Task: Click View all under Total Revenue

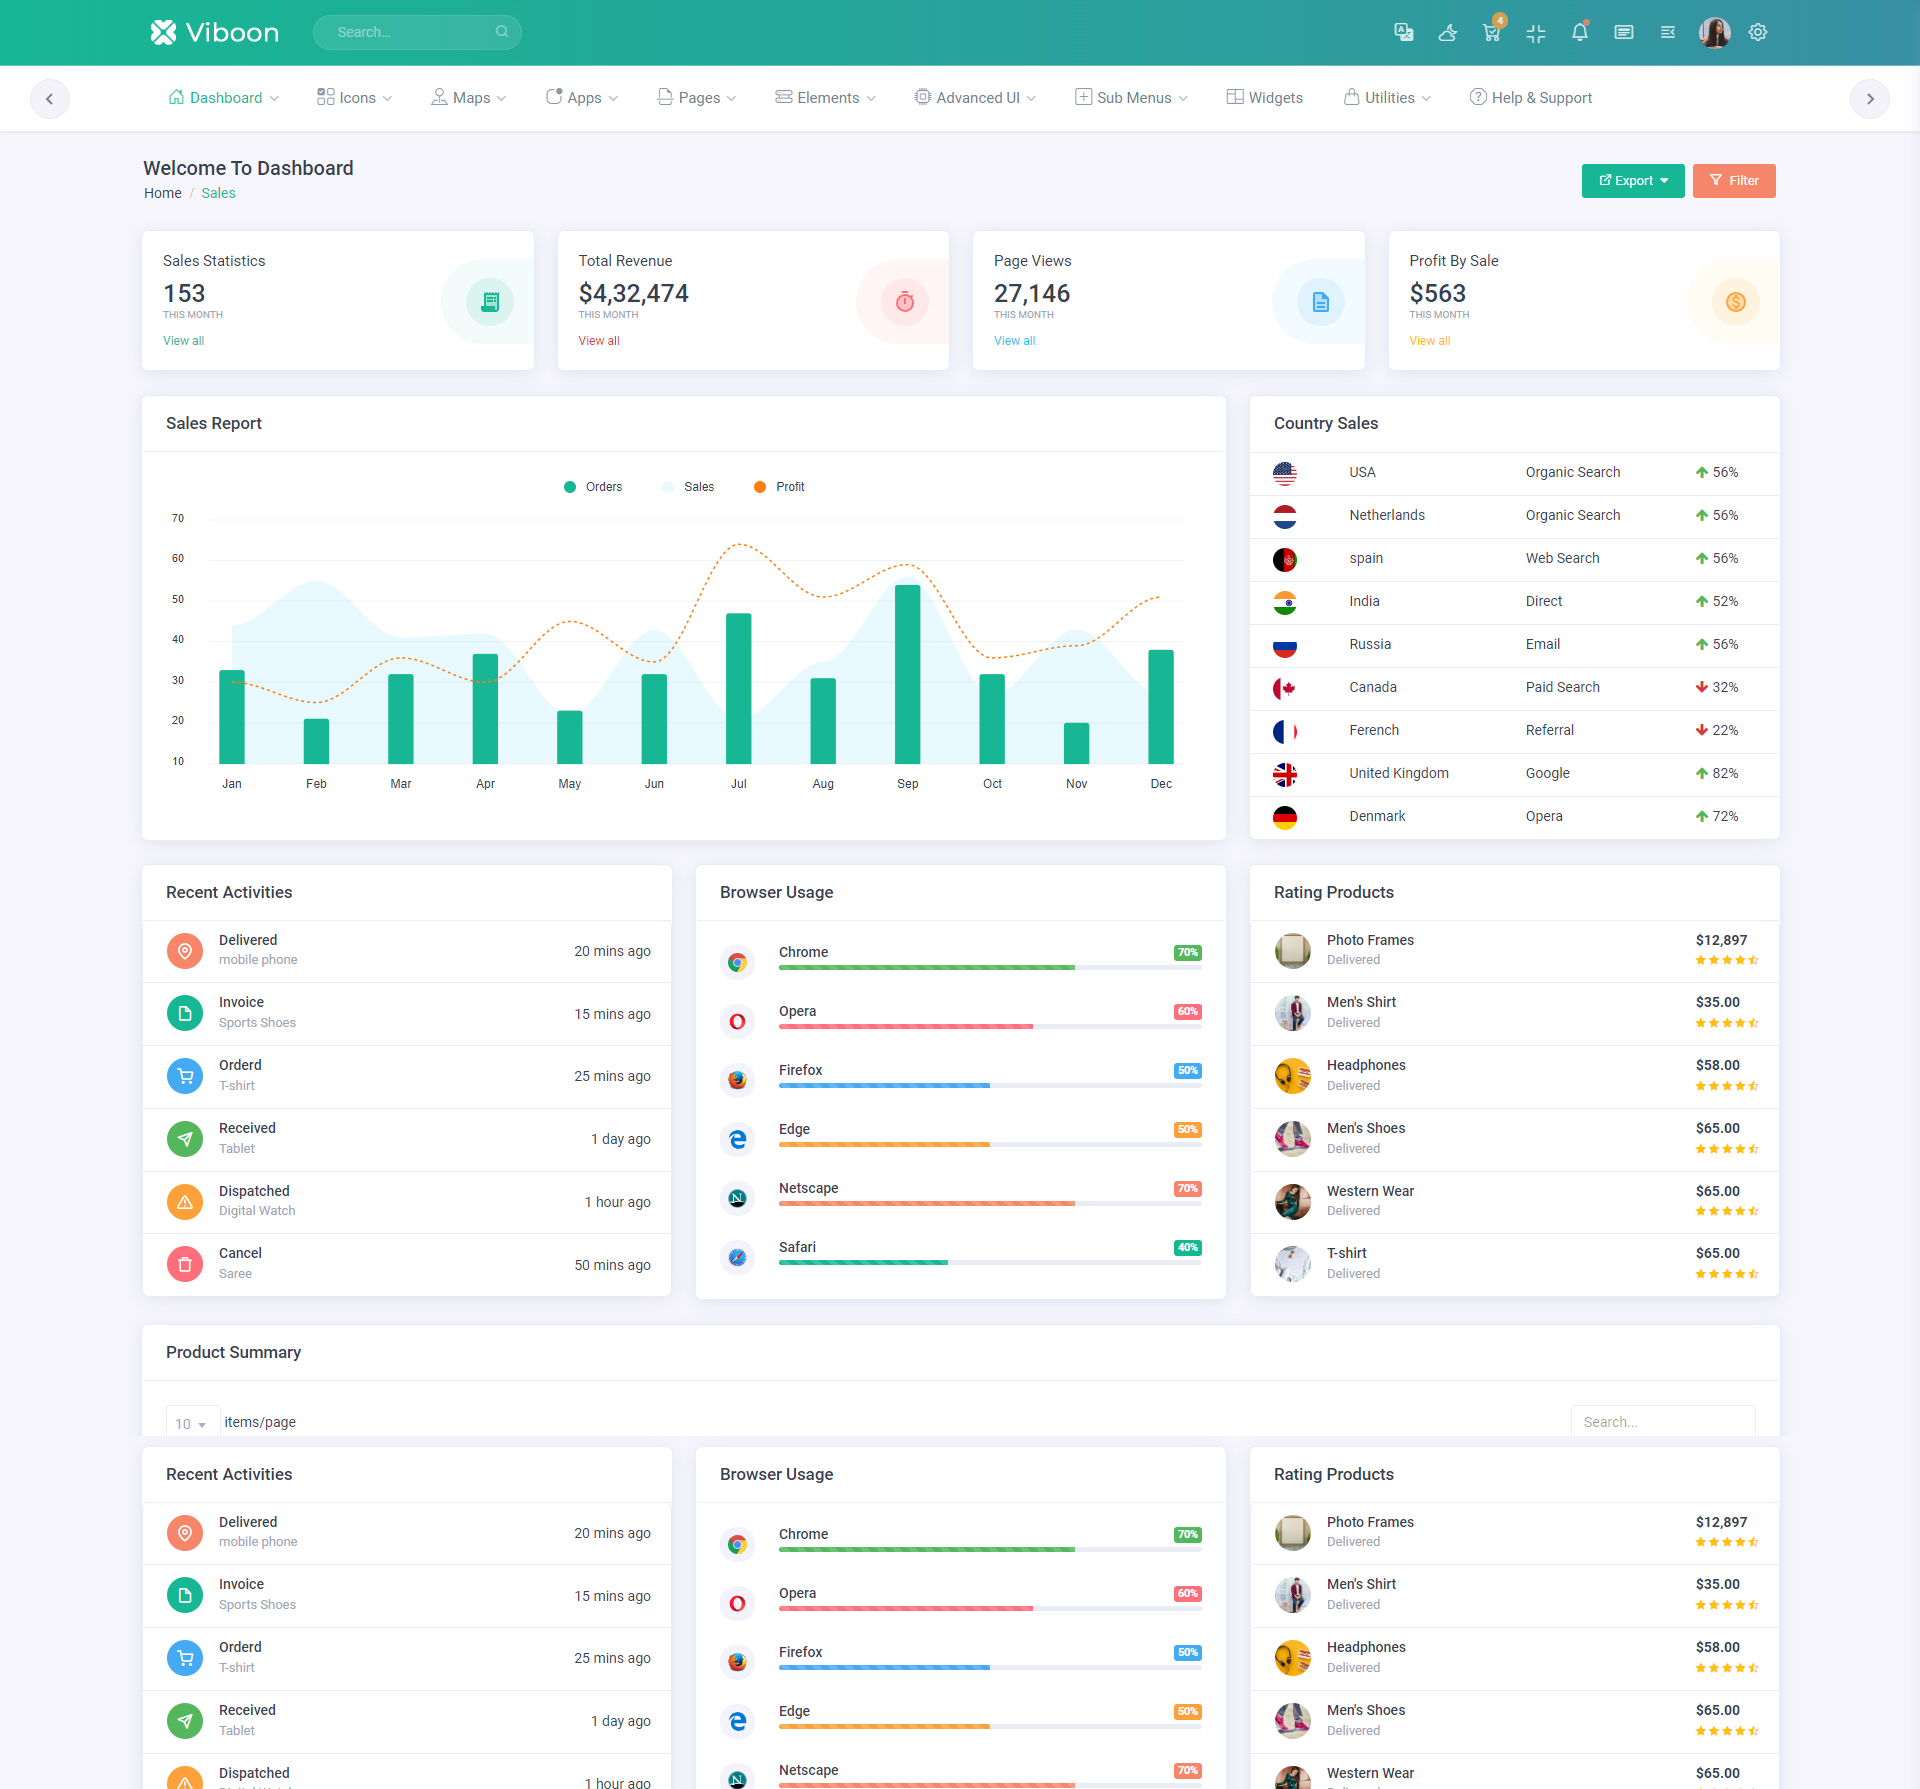Action: pyautogui.click(x=599, y=341)
